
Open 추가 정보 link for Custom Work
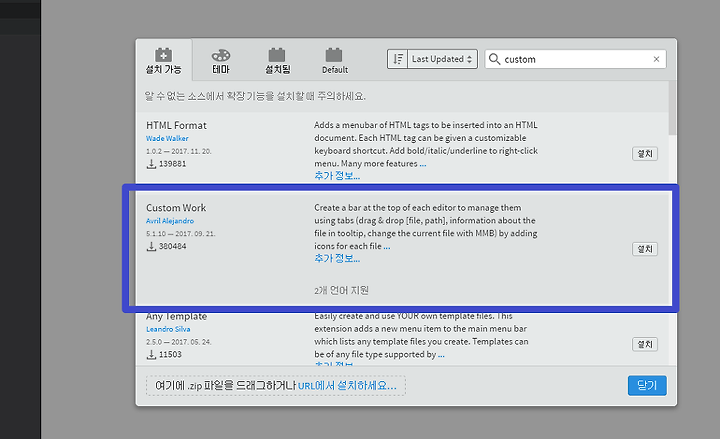[x=337, y=259]
